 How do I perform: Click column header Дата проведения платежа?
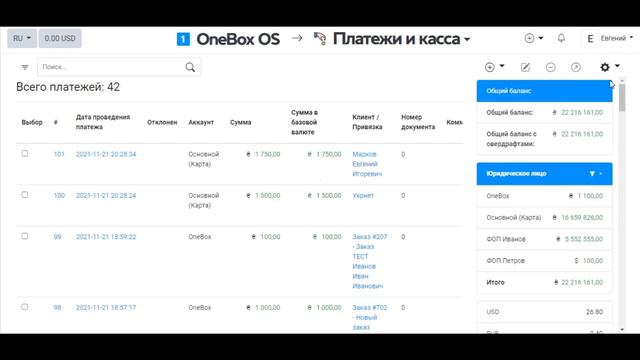[103, 122]
